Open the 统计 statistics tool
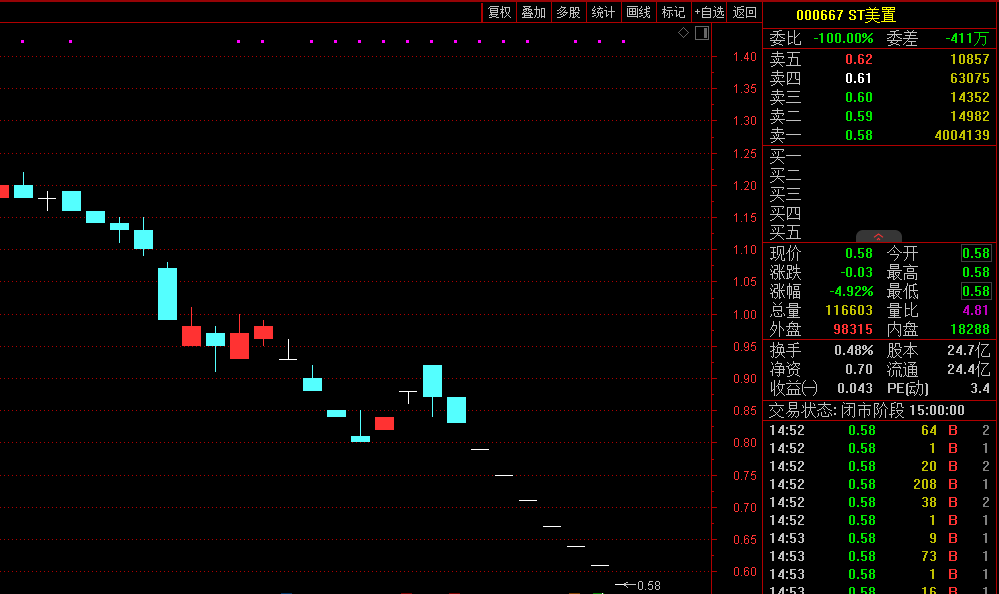 point(603,12)
